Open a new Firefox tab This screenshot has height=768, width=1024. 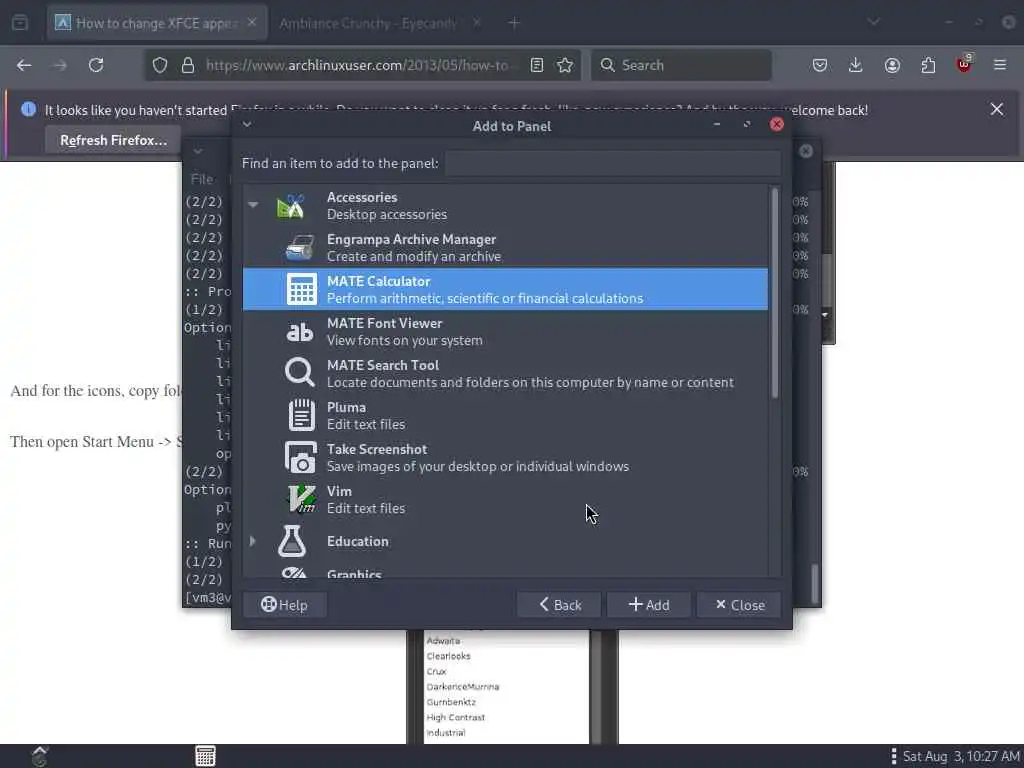514,23
